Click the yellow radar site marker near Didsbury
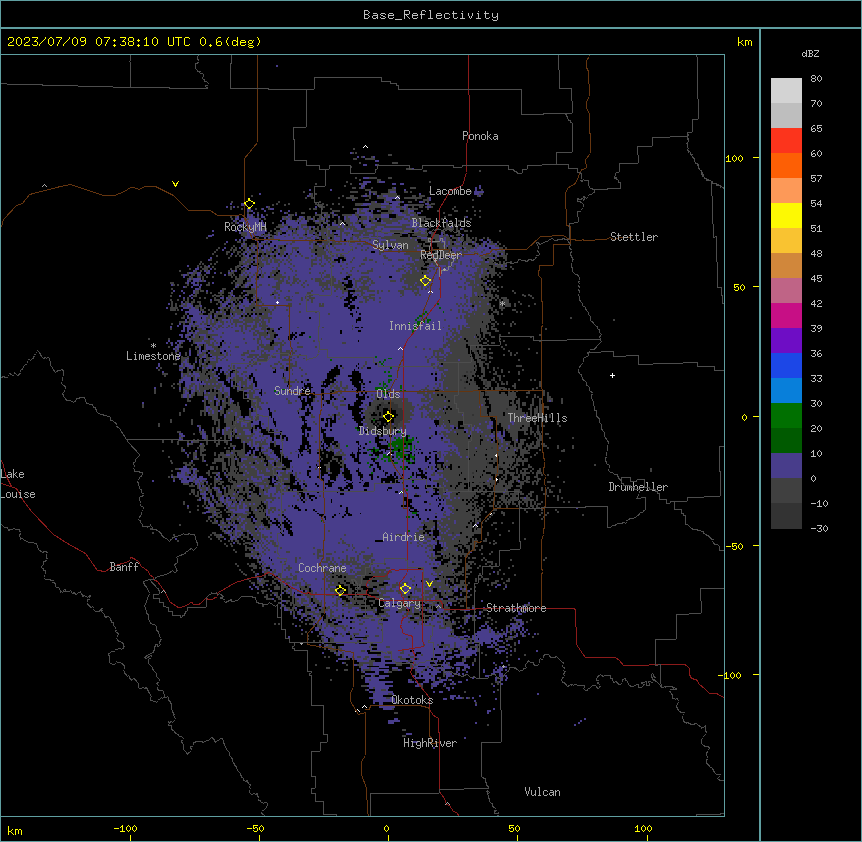 point(388,416)
